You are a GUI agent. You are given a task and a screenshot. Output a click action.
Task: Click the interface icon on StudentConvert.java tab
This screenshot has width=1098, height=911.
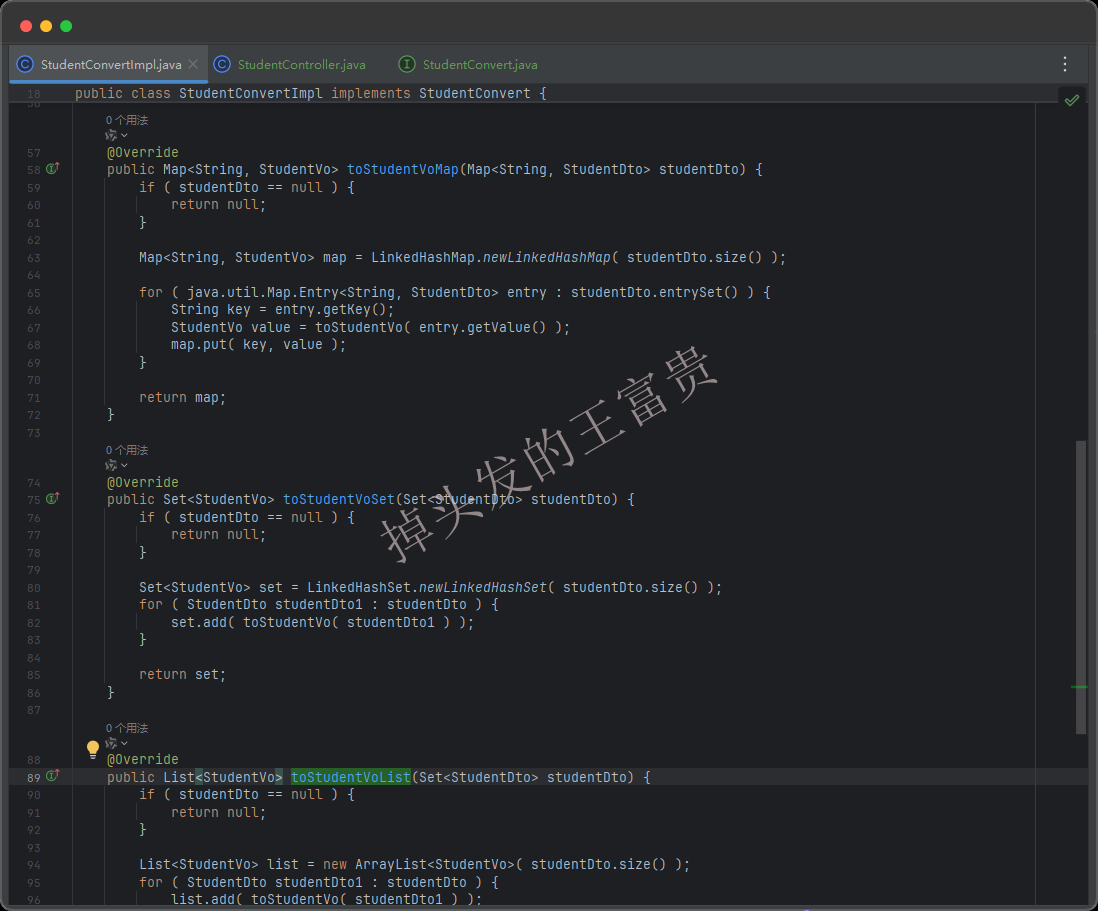coord(407,64)
